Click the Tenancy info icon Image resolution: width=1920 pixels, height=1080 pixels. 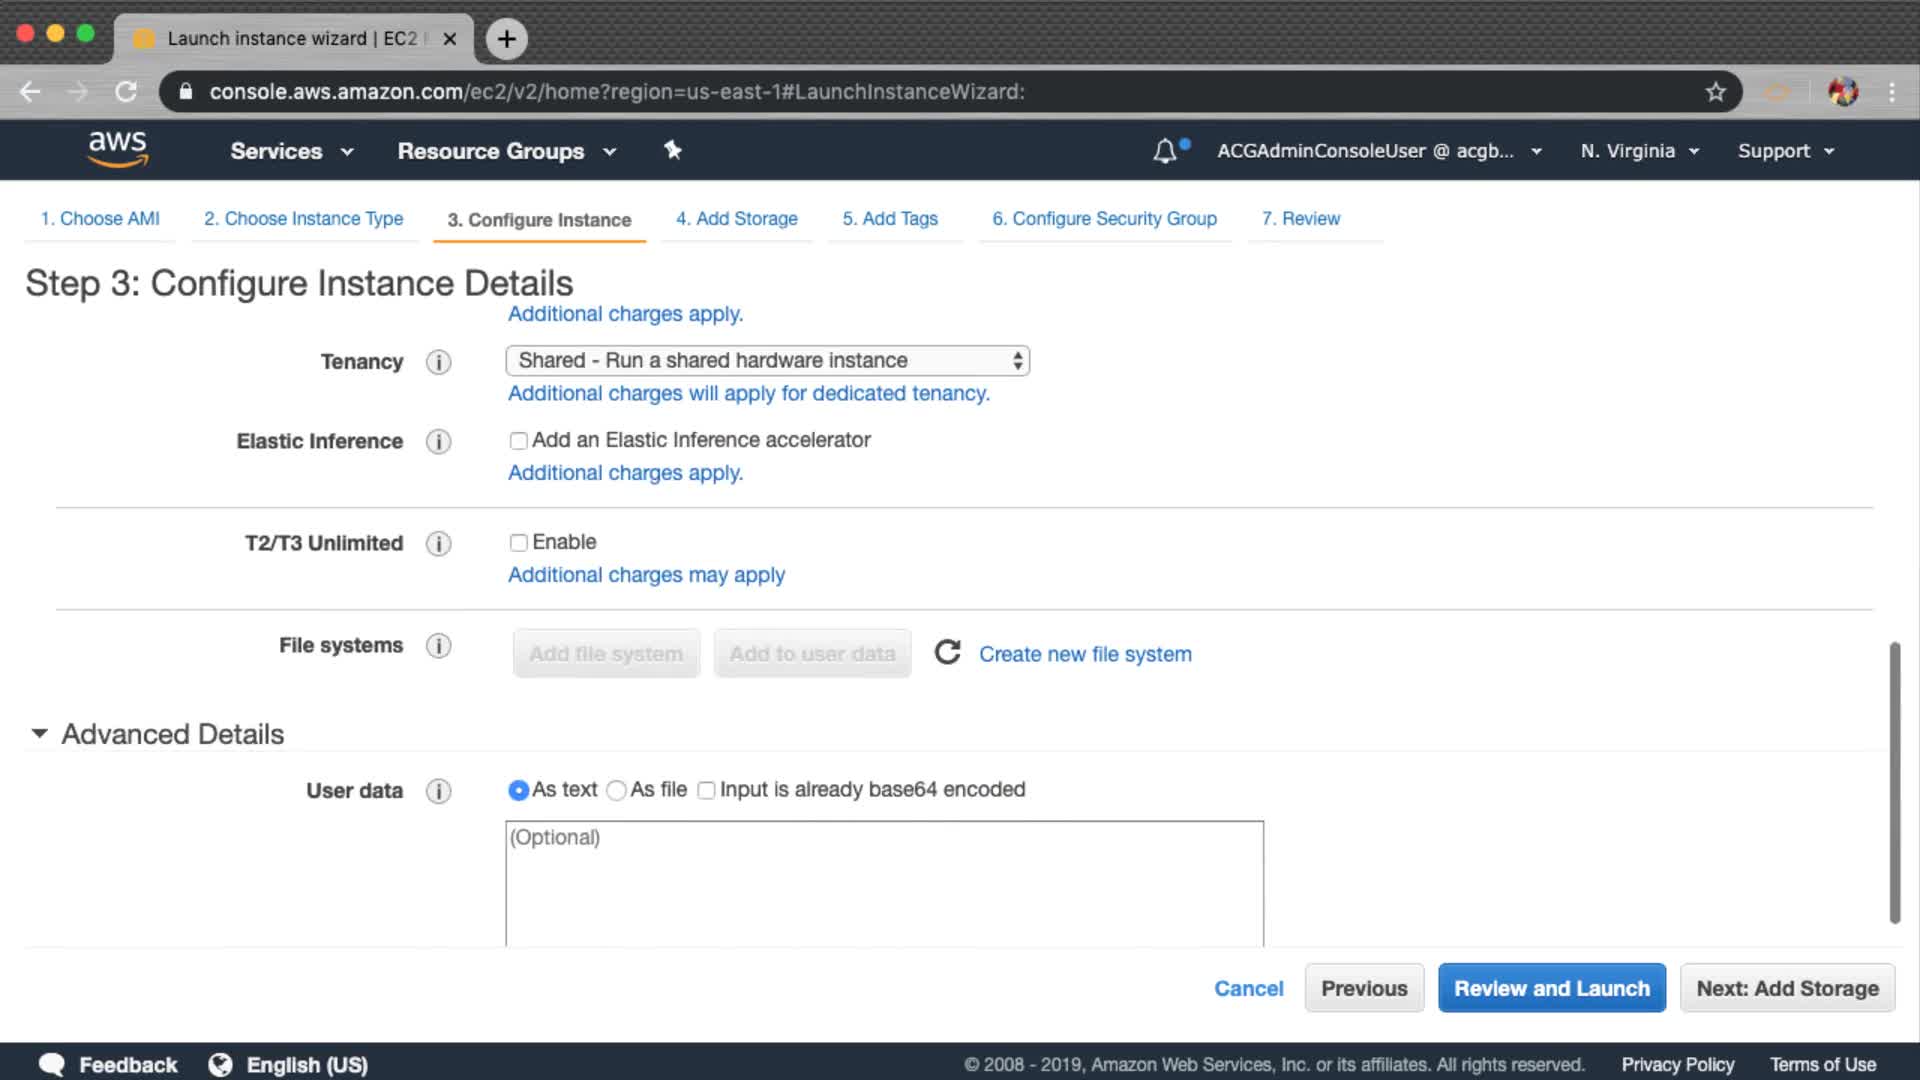[x=438, y=362]
